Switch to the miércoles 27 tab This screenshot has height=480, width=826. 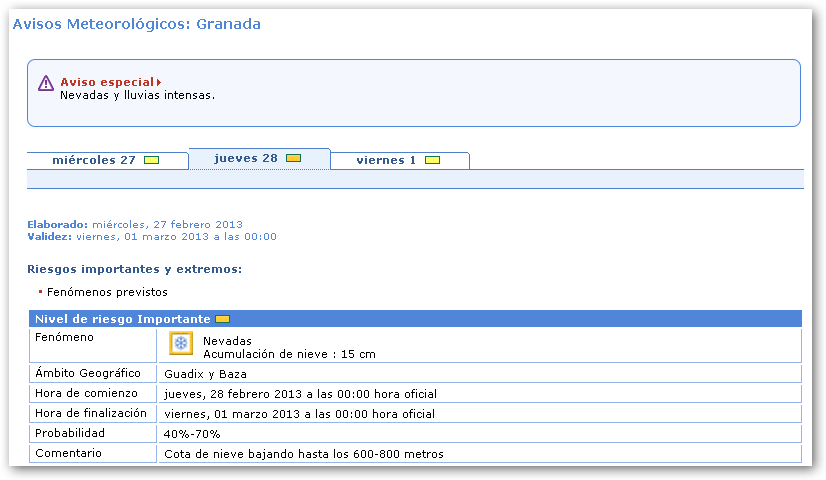94,160
